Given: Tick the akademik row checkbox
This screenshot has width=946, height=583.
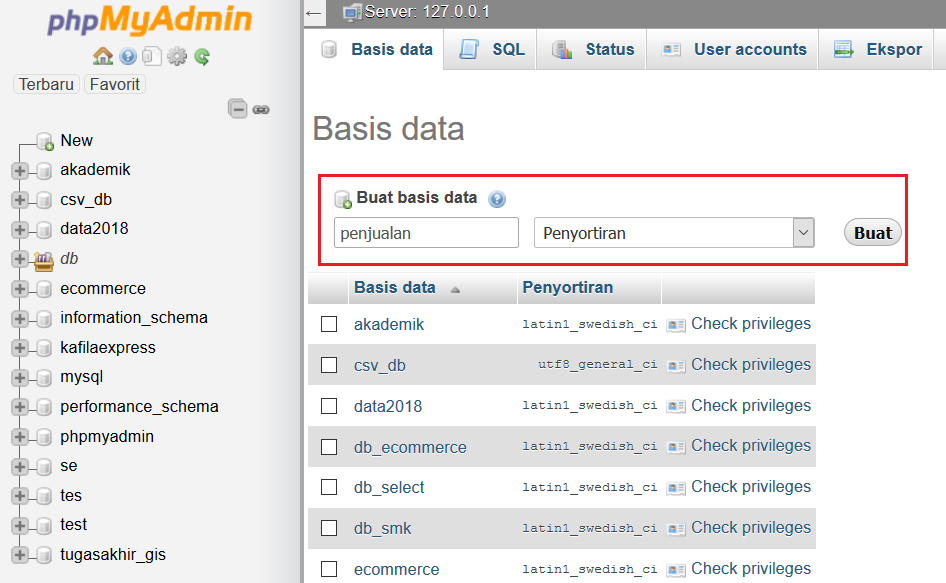Looking at the screenshot, I should coord(329,324).
